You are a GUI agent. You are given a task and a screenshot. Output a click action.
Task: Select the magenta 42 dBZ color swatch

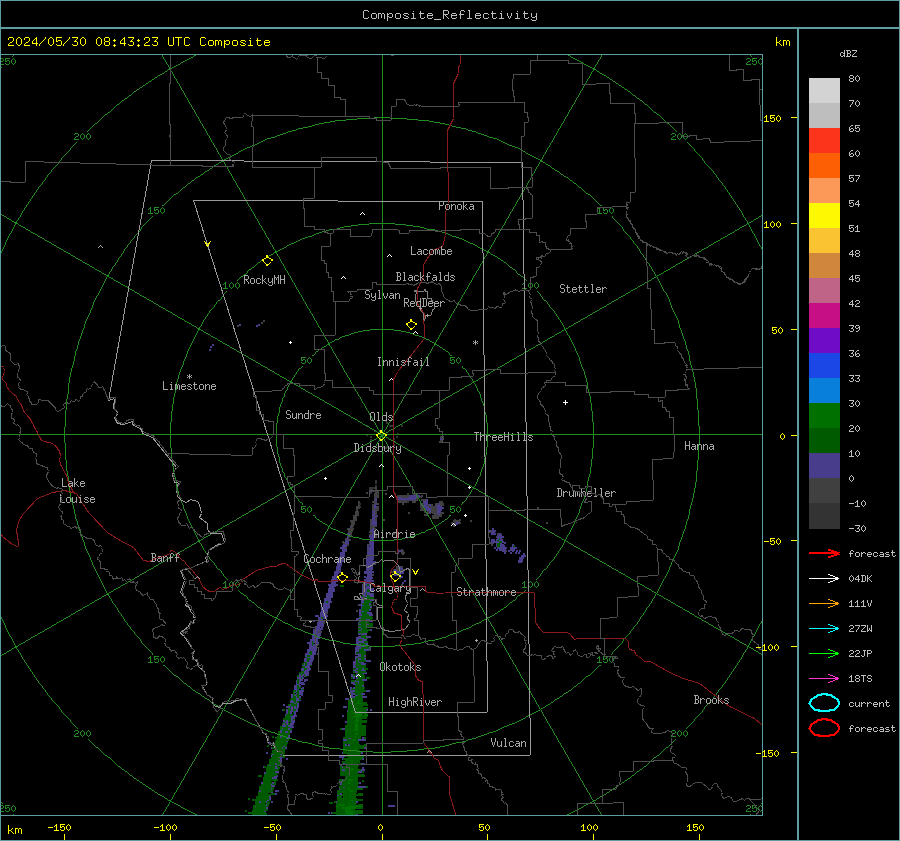[824, 315]
